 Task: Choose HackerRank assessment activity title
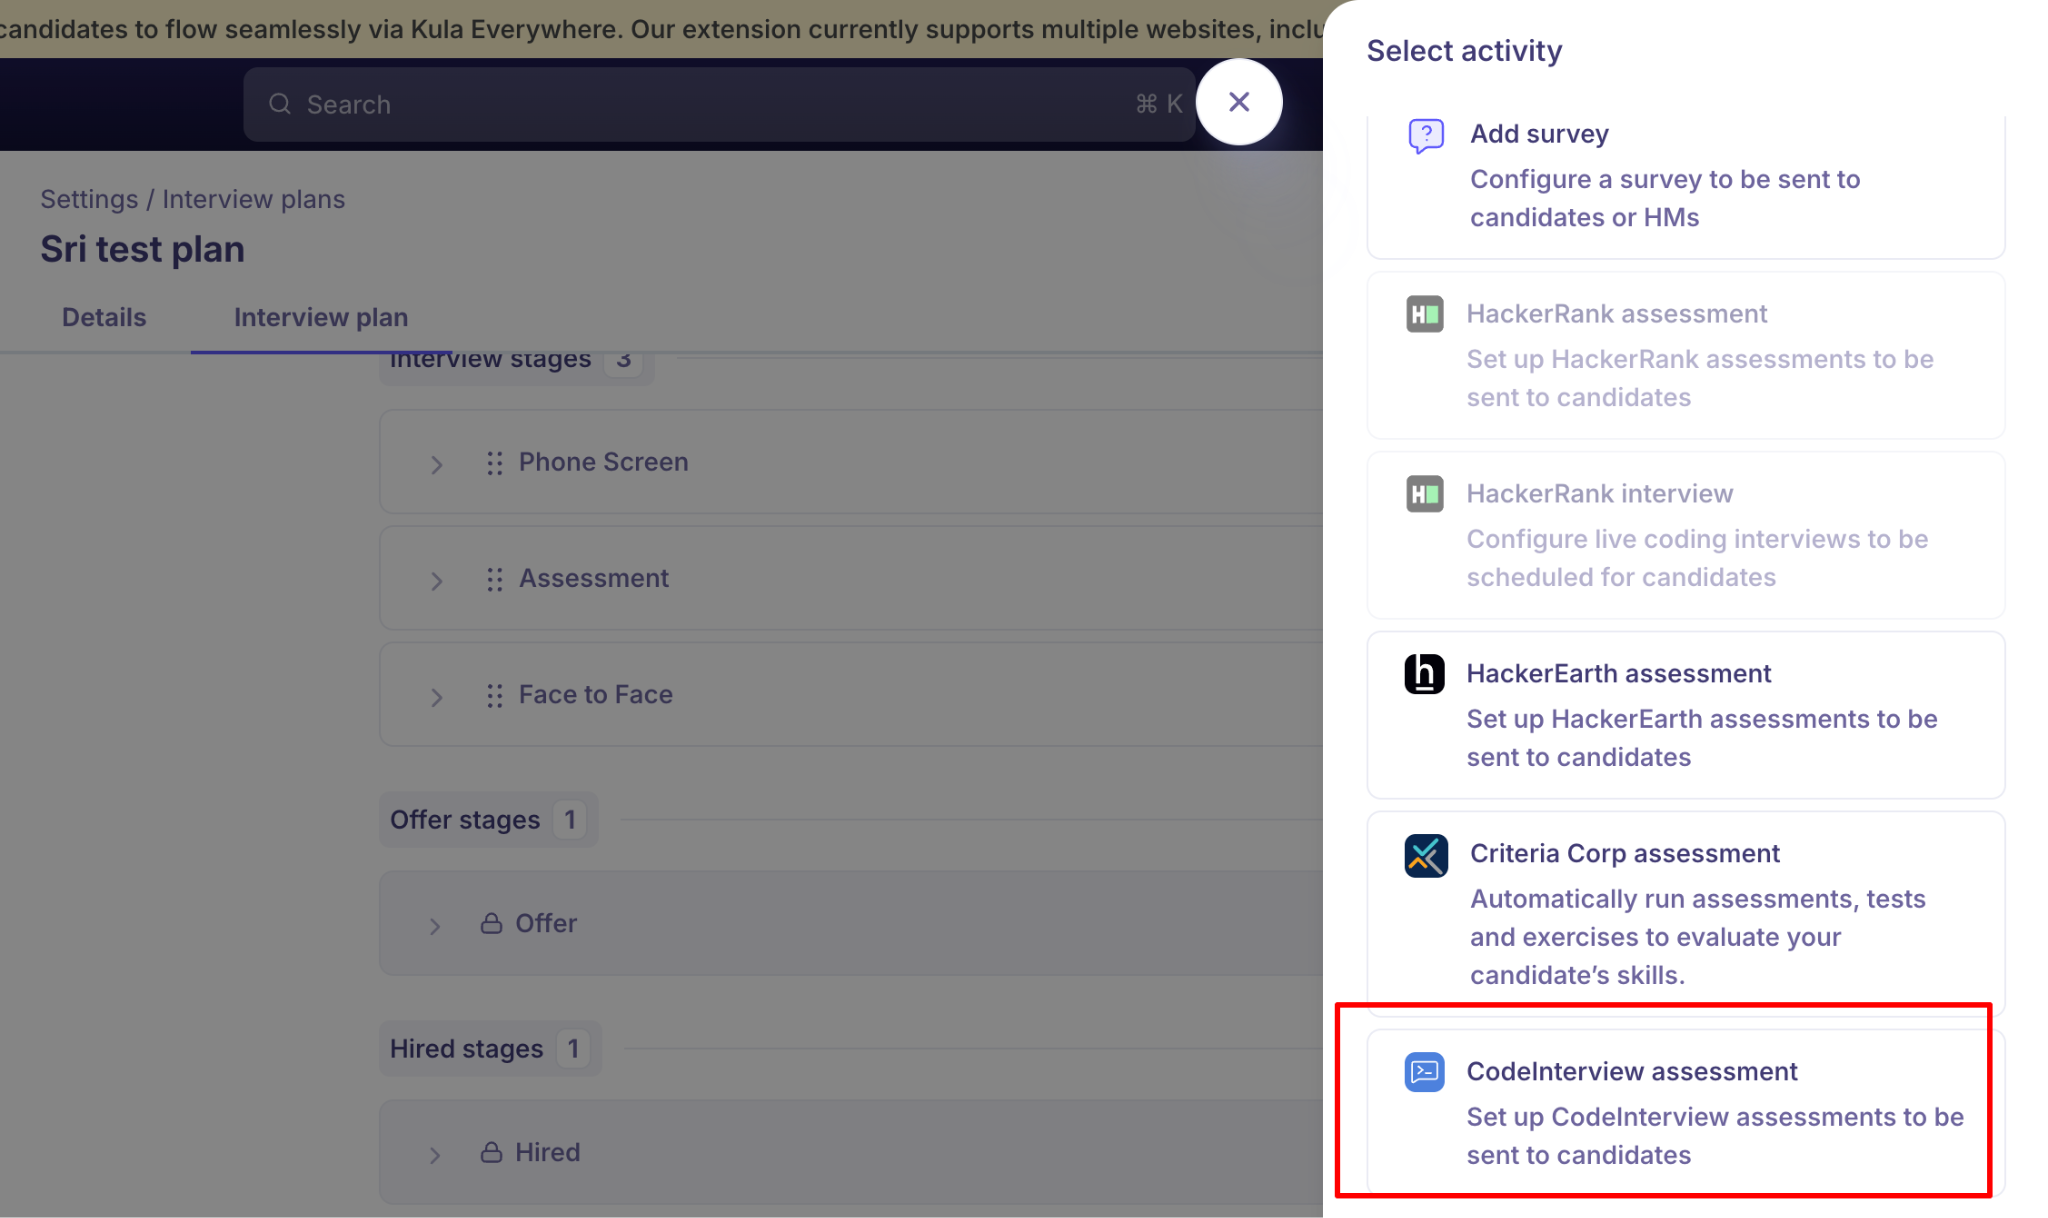pos(1617,314)
